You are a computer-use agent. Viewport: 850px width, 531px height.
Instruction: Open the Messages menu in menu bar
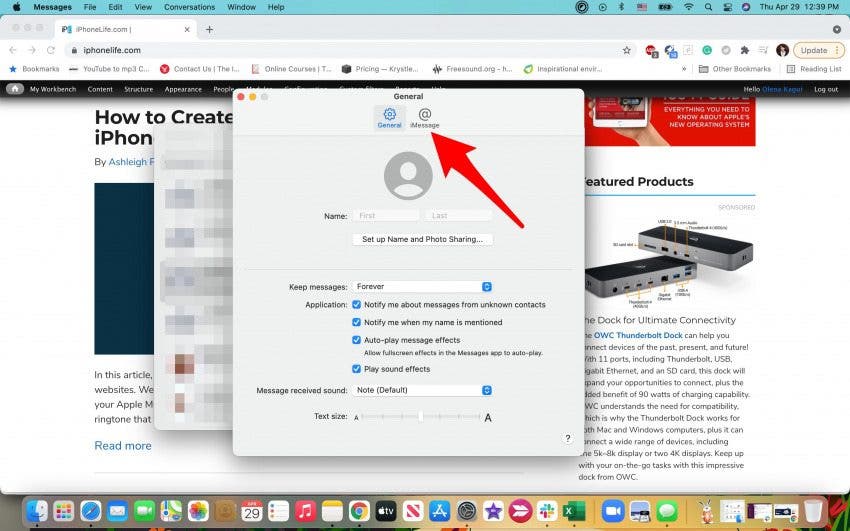click(x=53, y=7)
